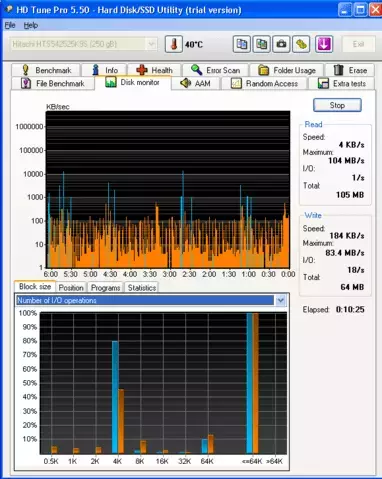
Task: Open the Help menu
Action: pyautogui.click(x=31, y=25)
